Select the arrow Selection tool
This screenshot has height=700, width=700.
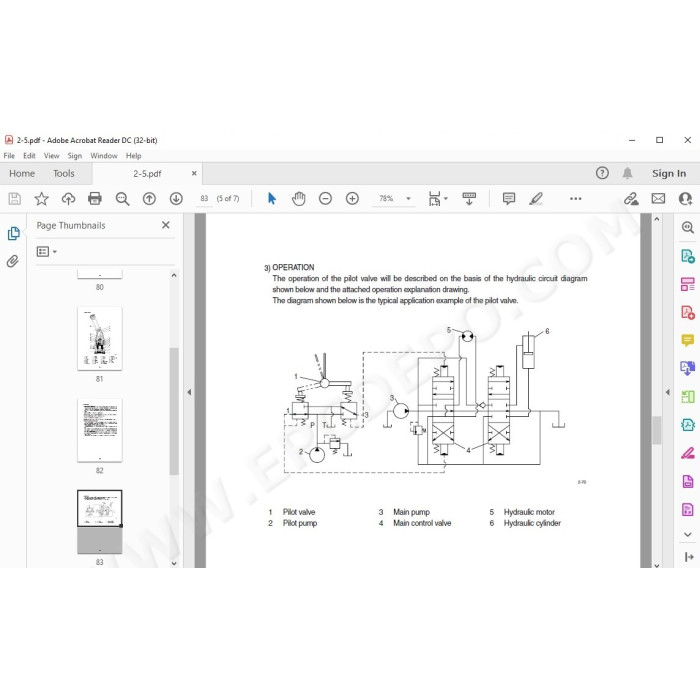(271, 198)
